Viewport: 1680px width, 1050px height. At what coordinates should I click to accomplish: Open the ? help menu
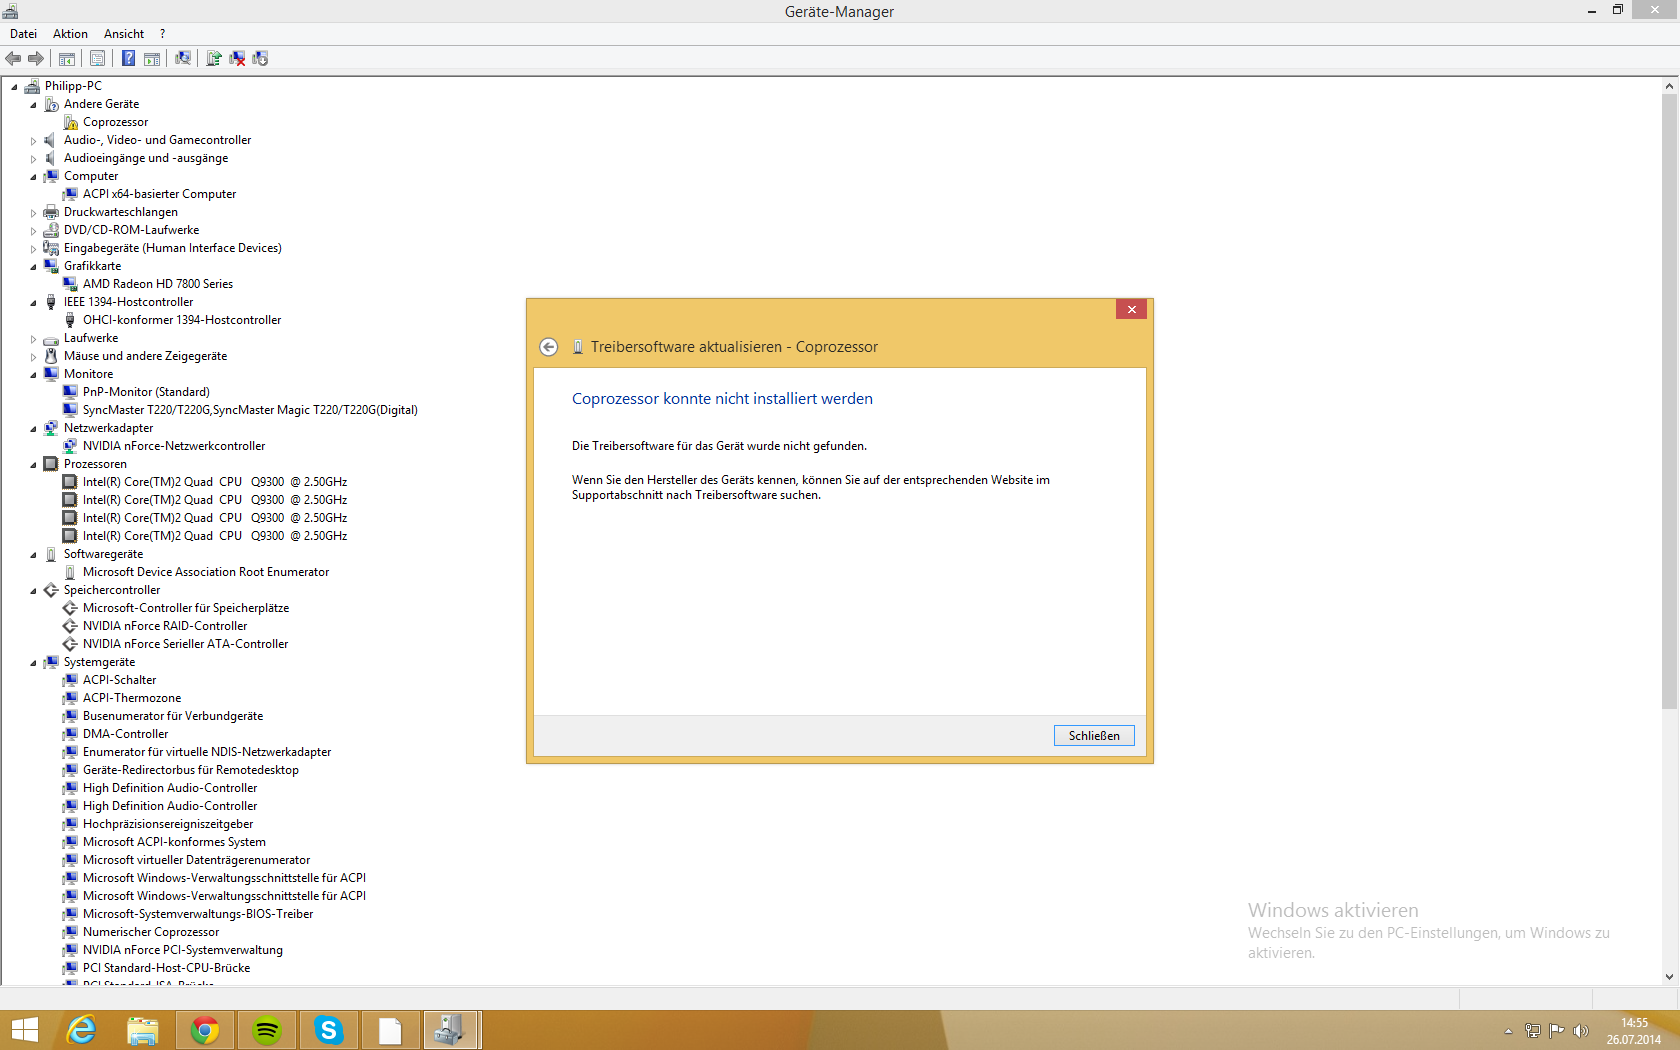[x=162, y=34]
